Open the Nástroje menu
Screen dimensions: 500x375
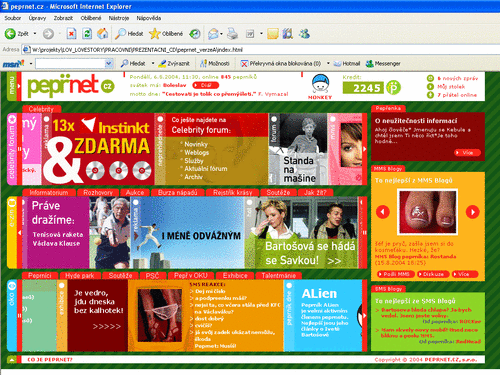point(119,18)
